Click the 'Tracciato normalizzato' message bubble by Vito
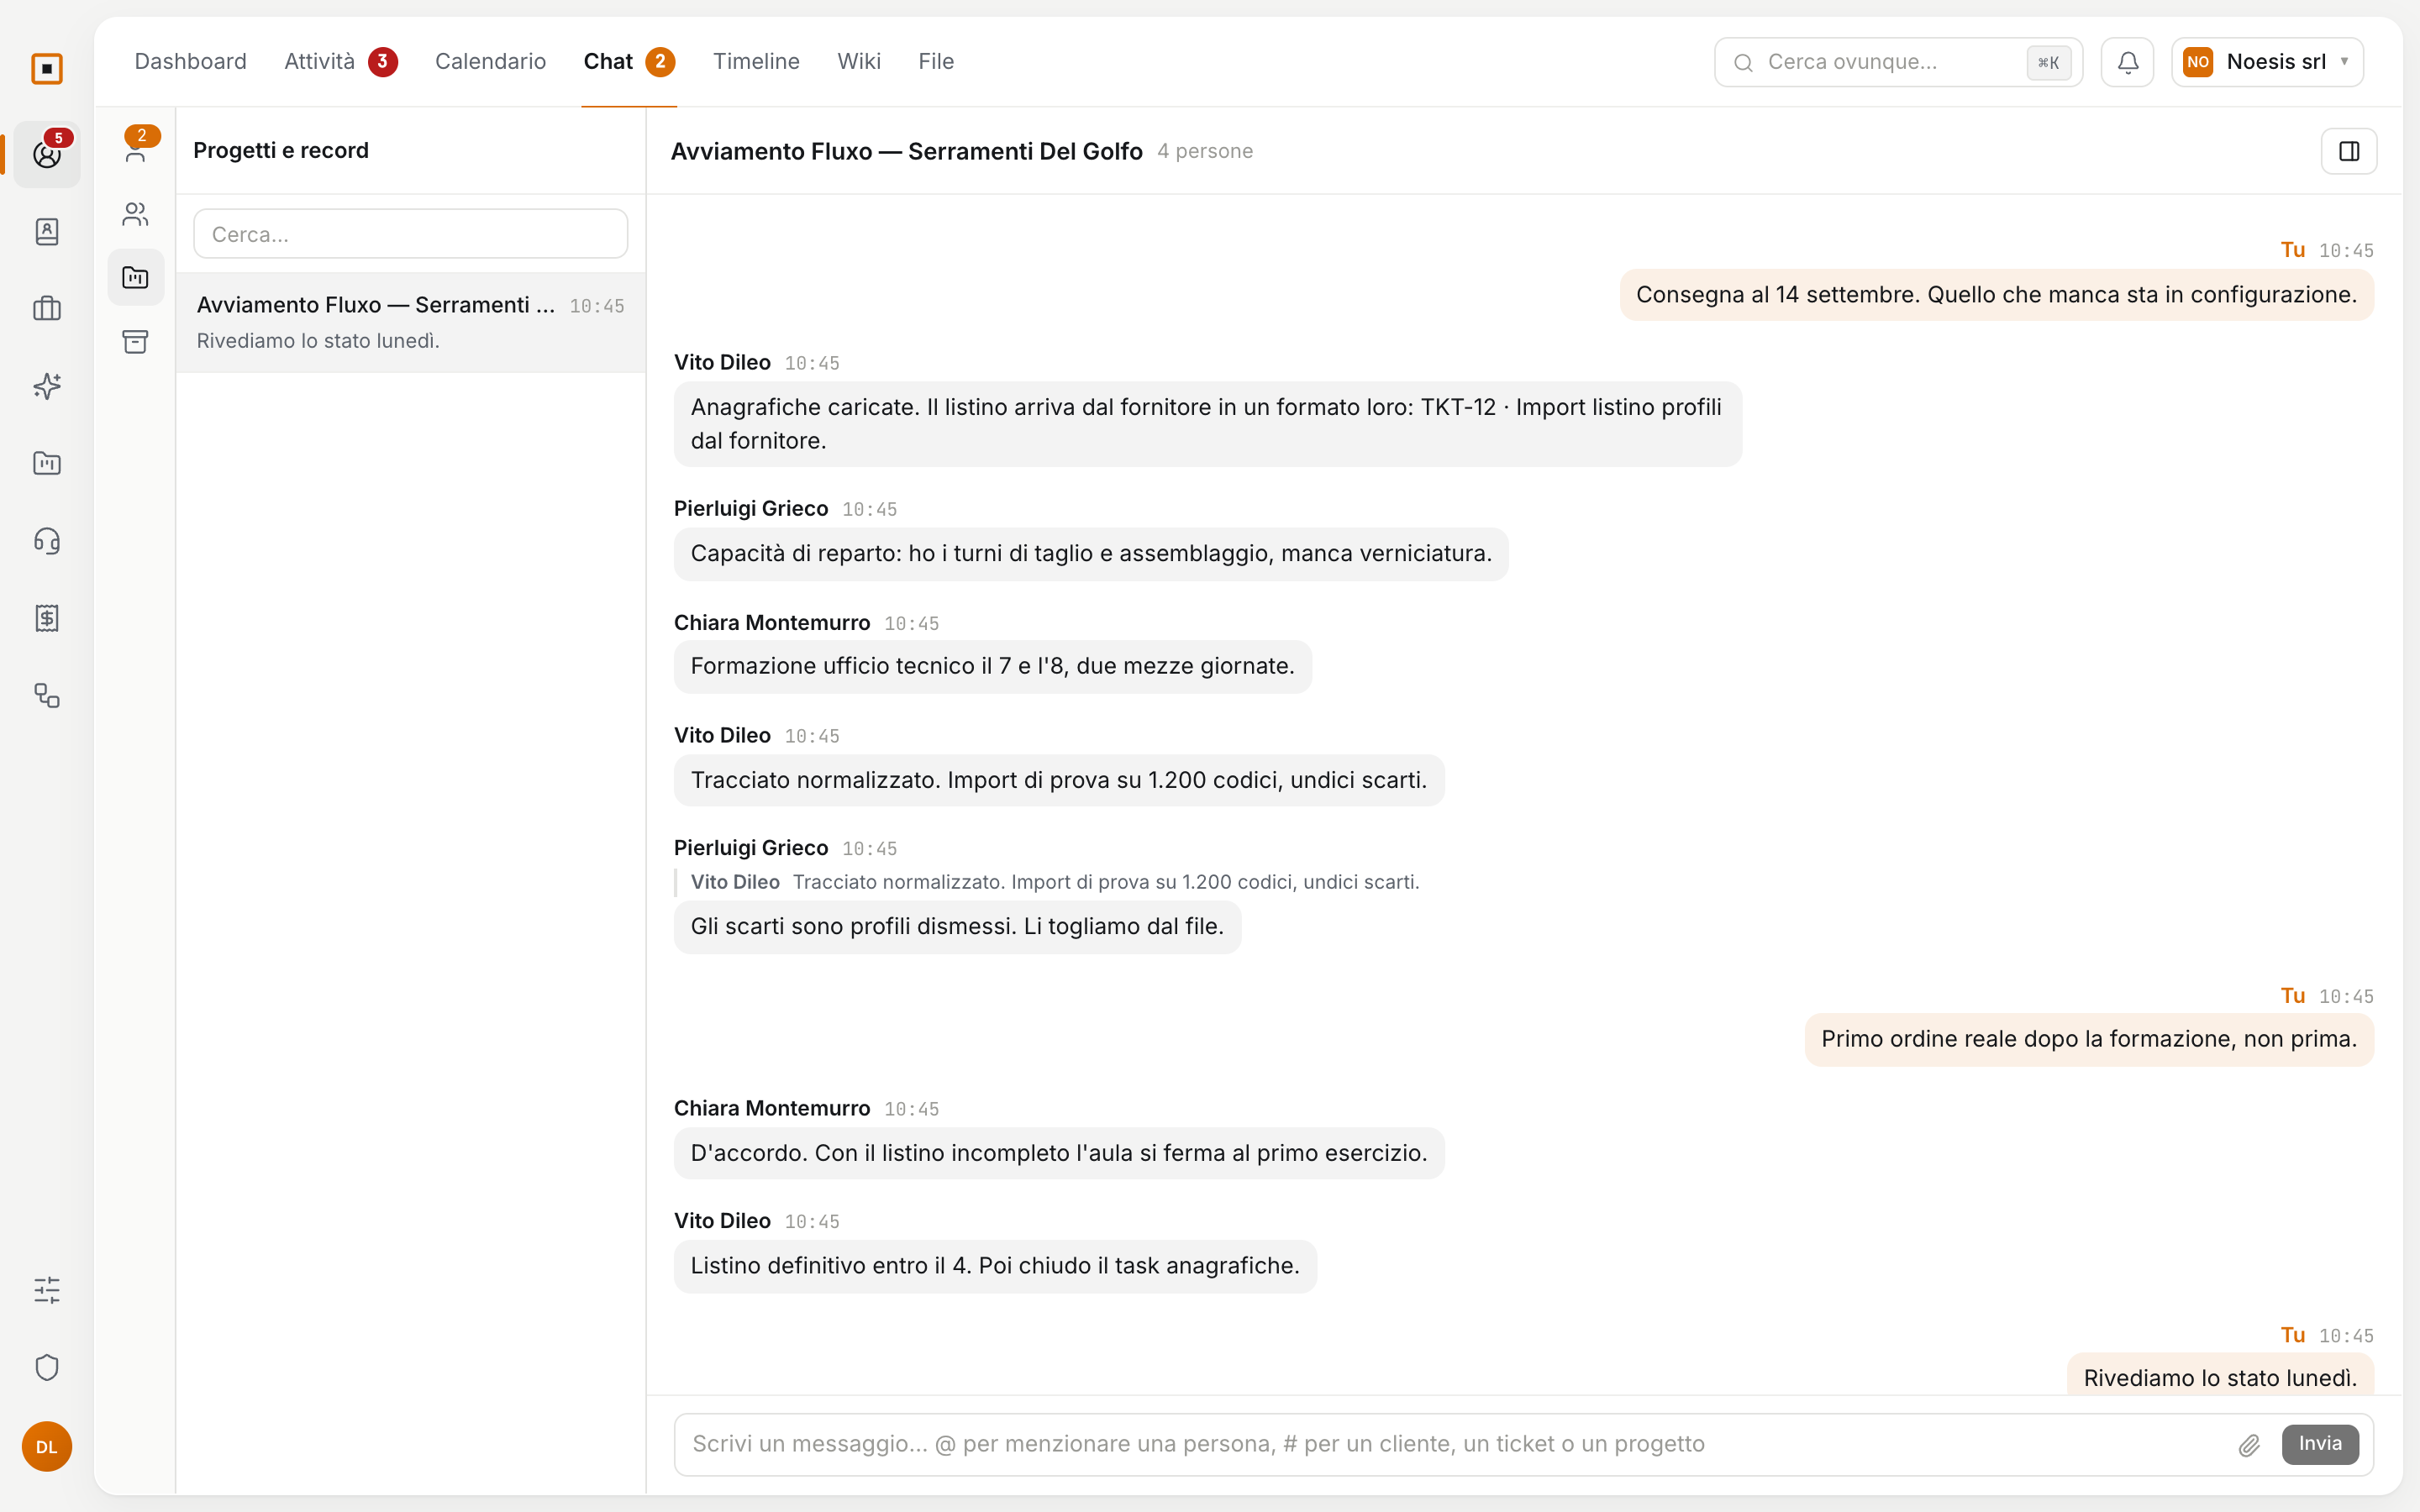2420x1512 pixels. point(1058,780)
